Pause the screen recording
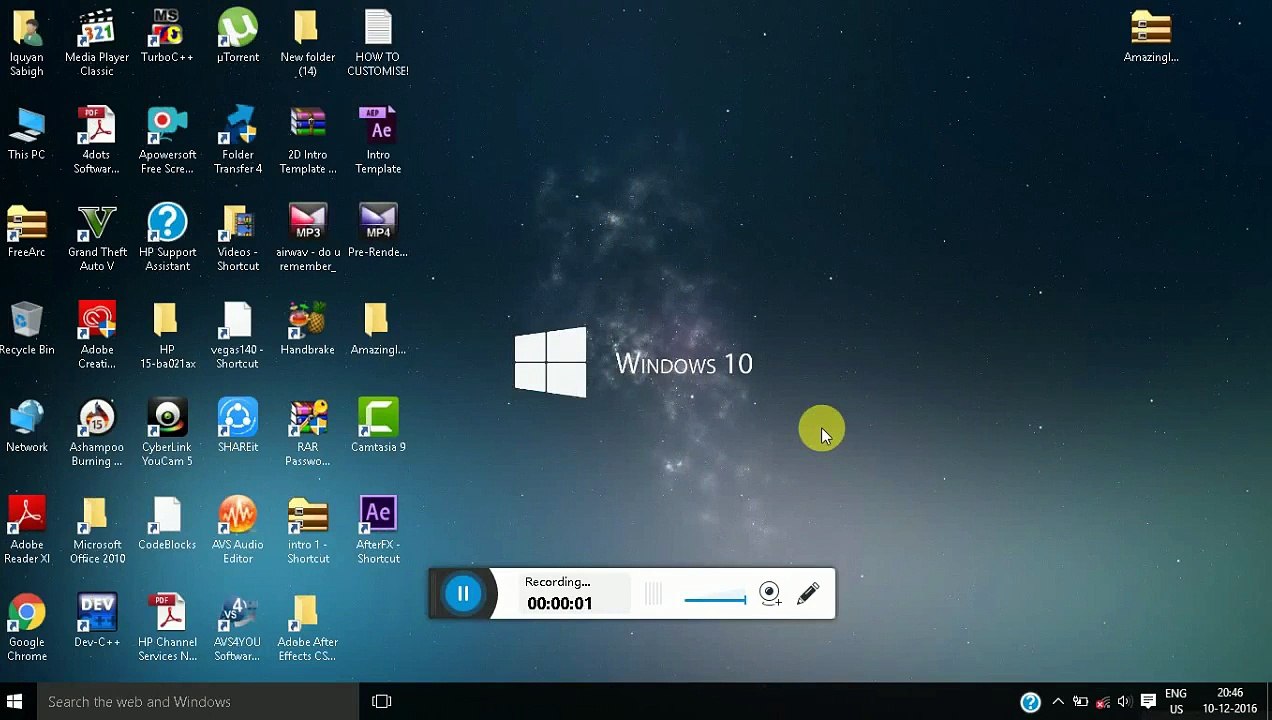1272x720 pixels. (463, 594)
